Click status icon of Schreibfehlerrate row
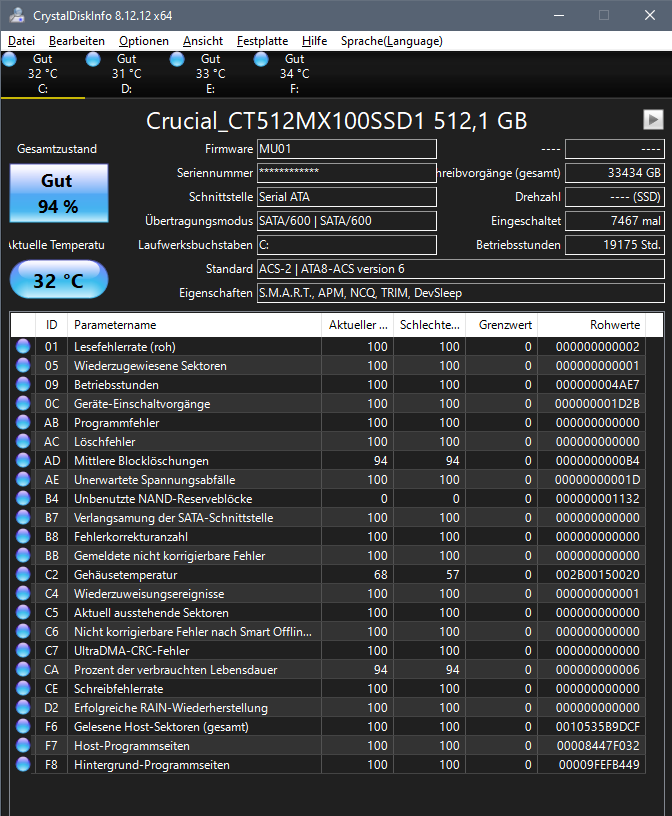The height and width of the screenshot is (816, 672). (23, 688)
